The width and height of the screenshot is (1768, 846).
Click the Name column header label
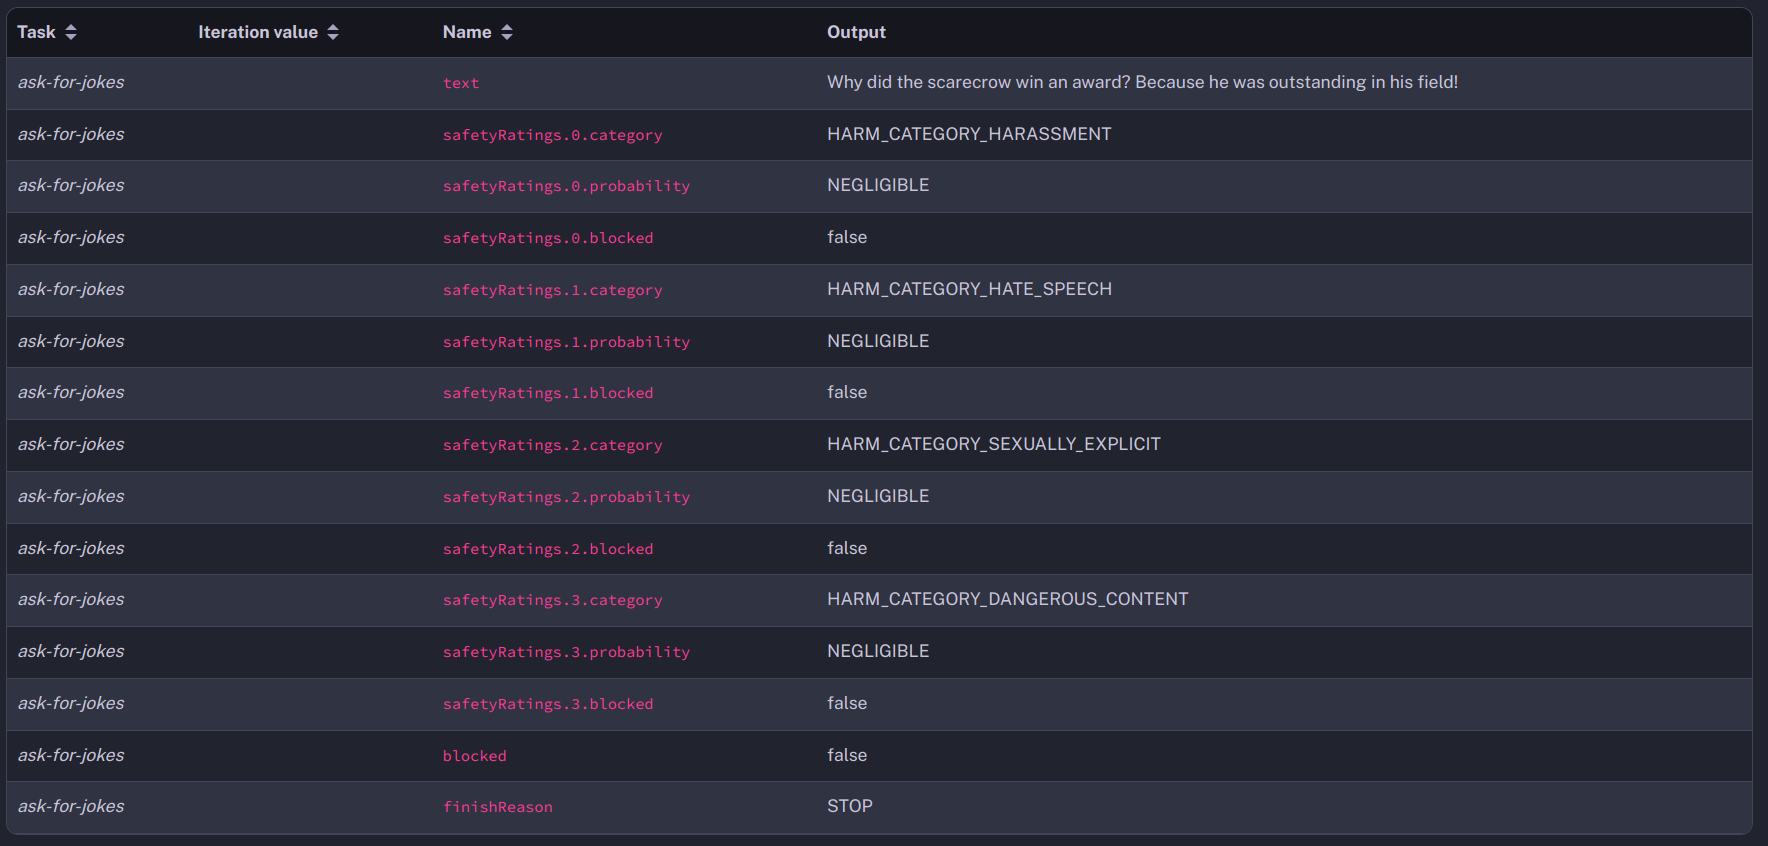(x=467, y=32)
